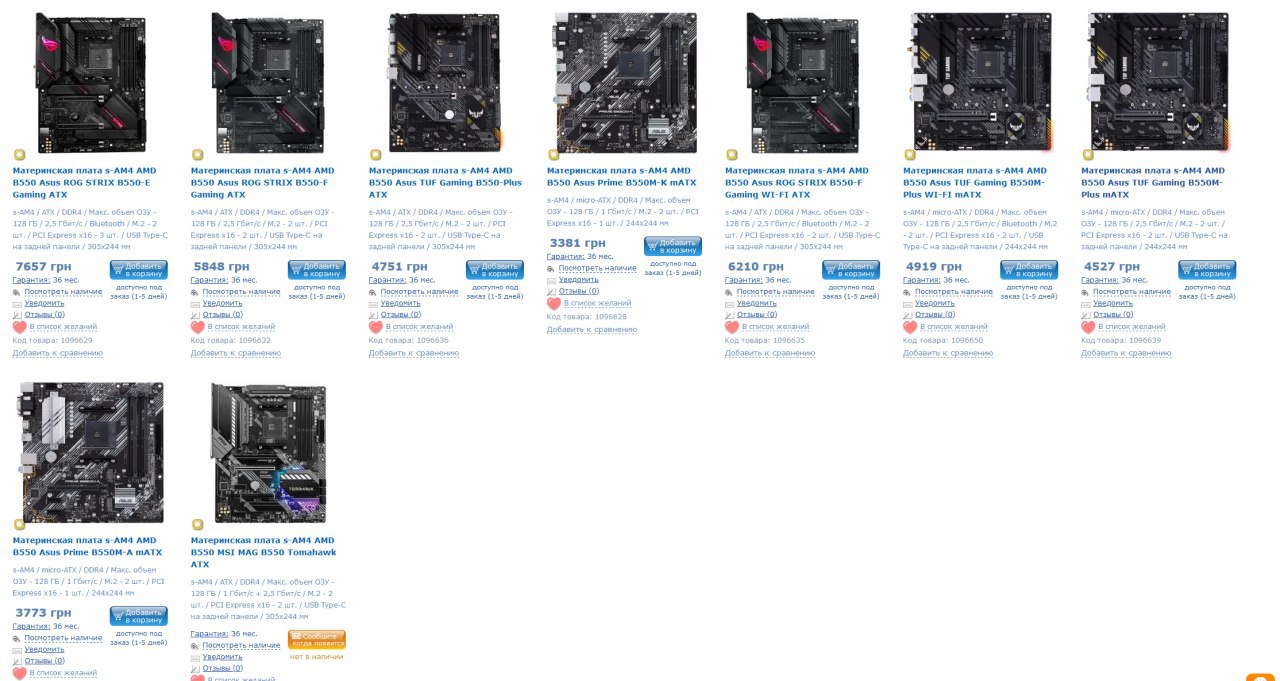The width and height of the screenshot is (1280, 681).
Task: Click reviews pencil icon for TUF Gaming B550M-Plus WI-FI
Action: [907, 315]
